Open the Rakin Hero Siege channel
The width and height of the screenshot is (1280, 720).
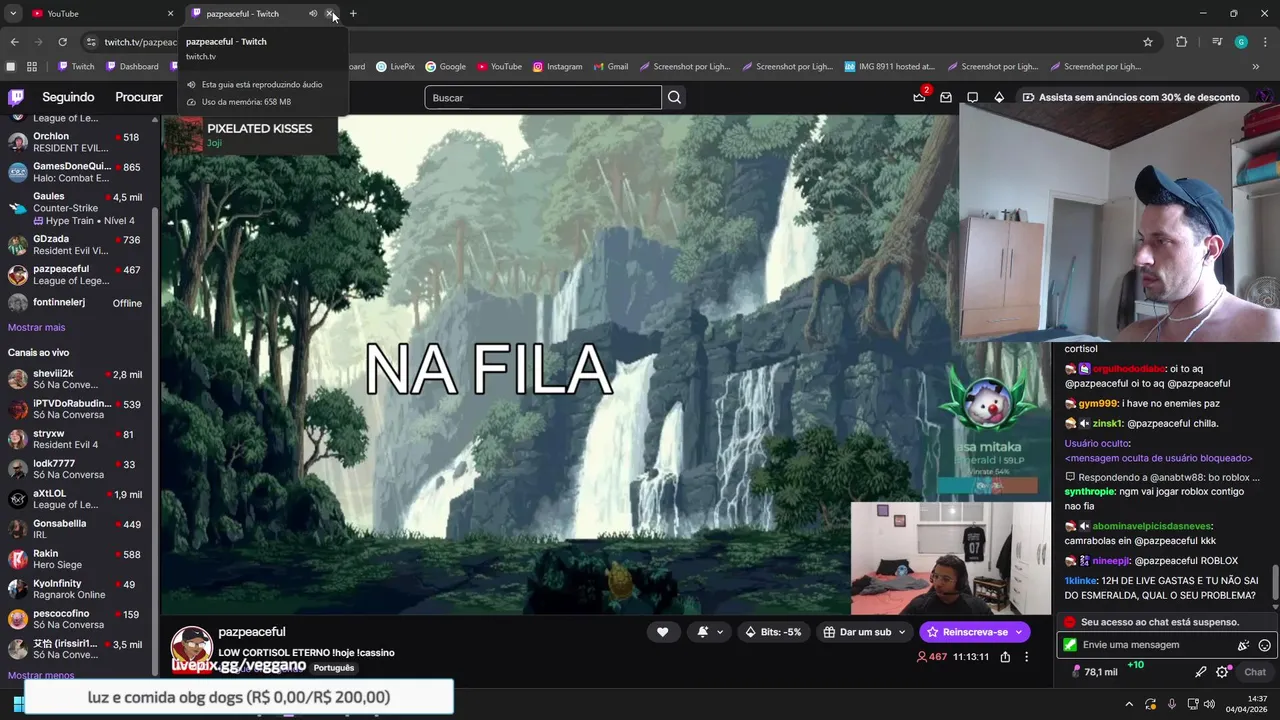pyautogui.click(x=80, y=559)
